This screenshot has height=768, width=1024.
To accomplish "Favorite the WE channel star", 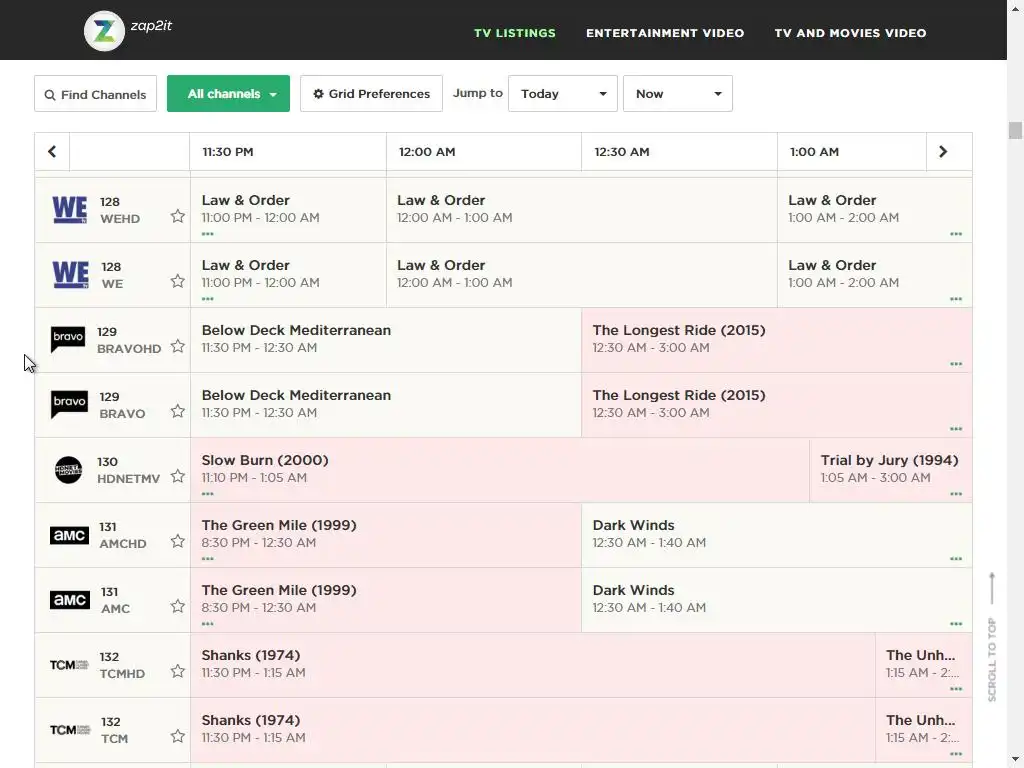I will point(178,281).
